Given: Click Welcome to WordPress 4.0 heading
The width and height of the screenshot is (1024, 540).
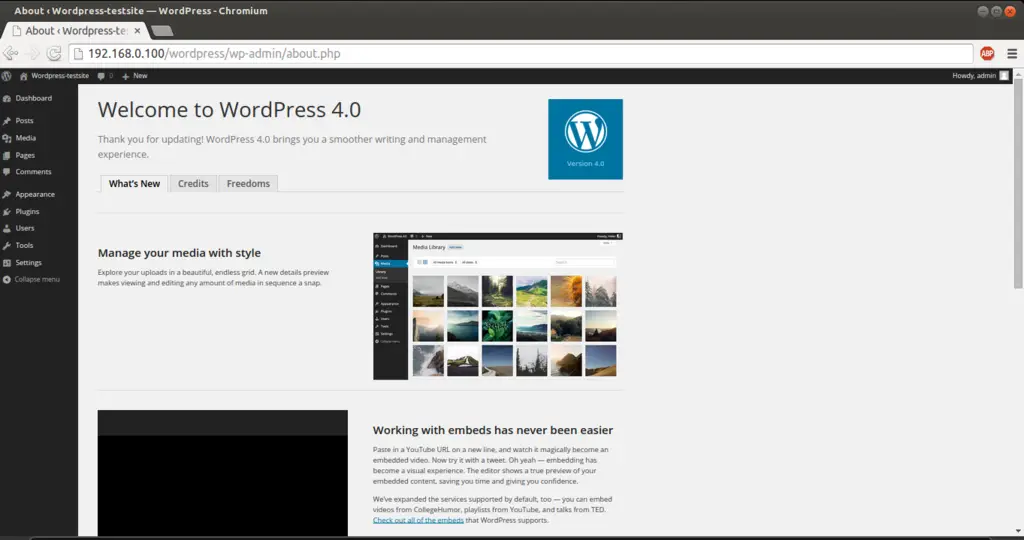Looking at the screenshot, I should tap(229, 110).
